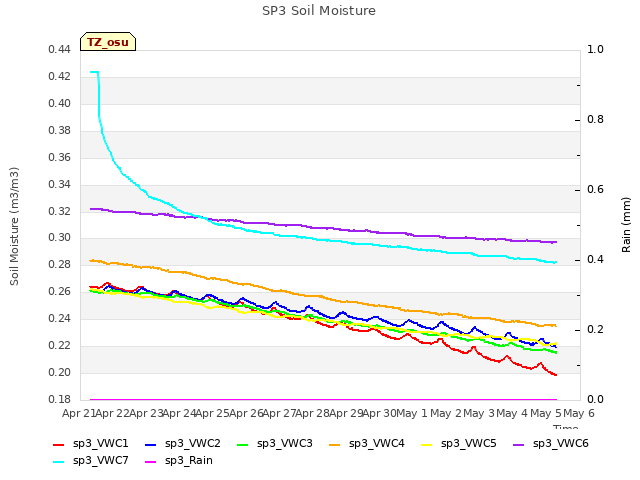Click the sp3_VWC4 legend entry
This screenshot has width=640, height=480.
(367, 444)
